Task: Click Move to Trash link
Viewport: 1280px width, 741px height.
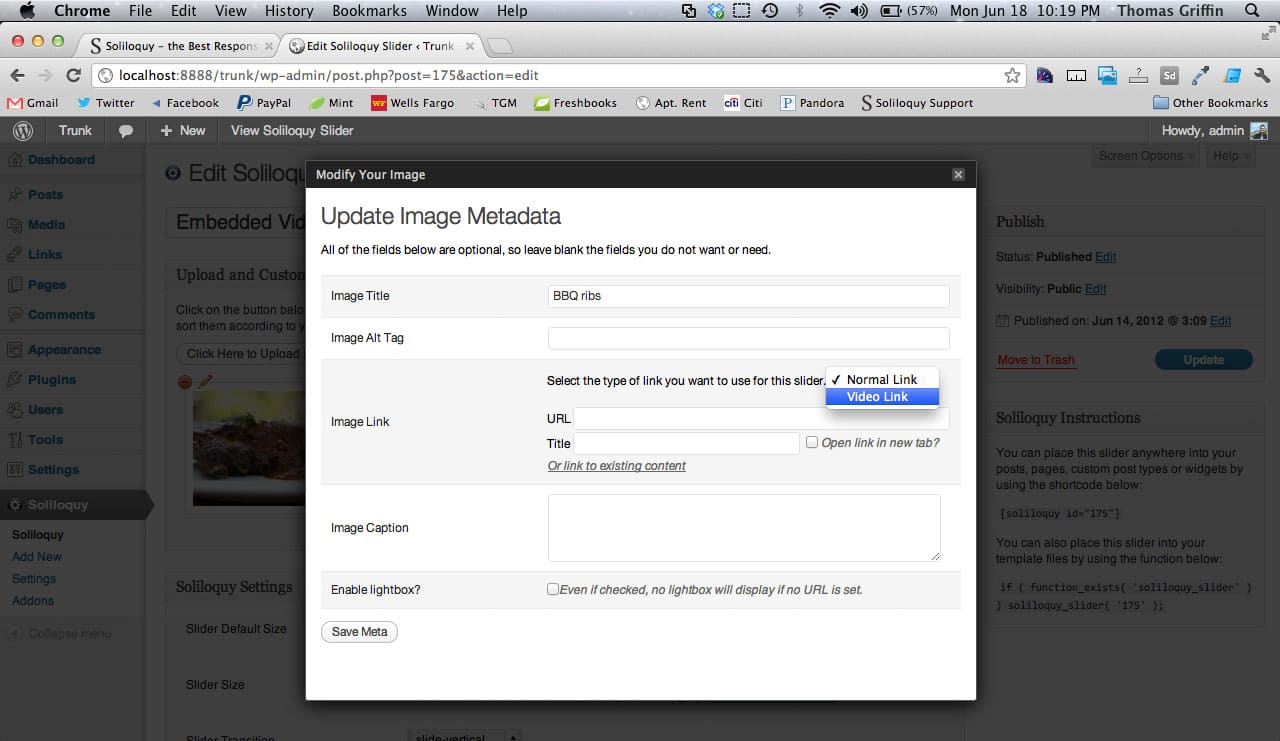Action: [1036, 360]
